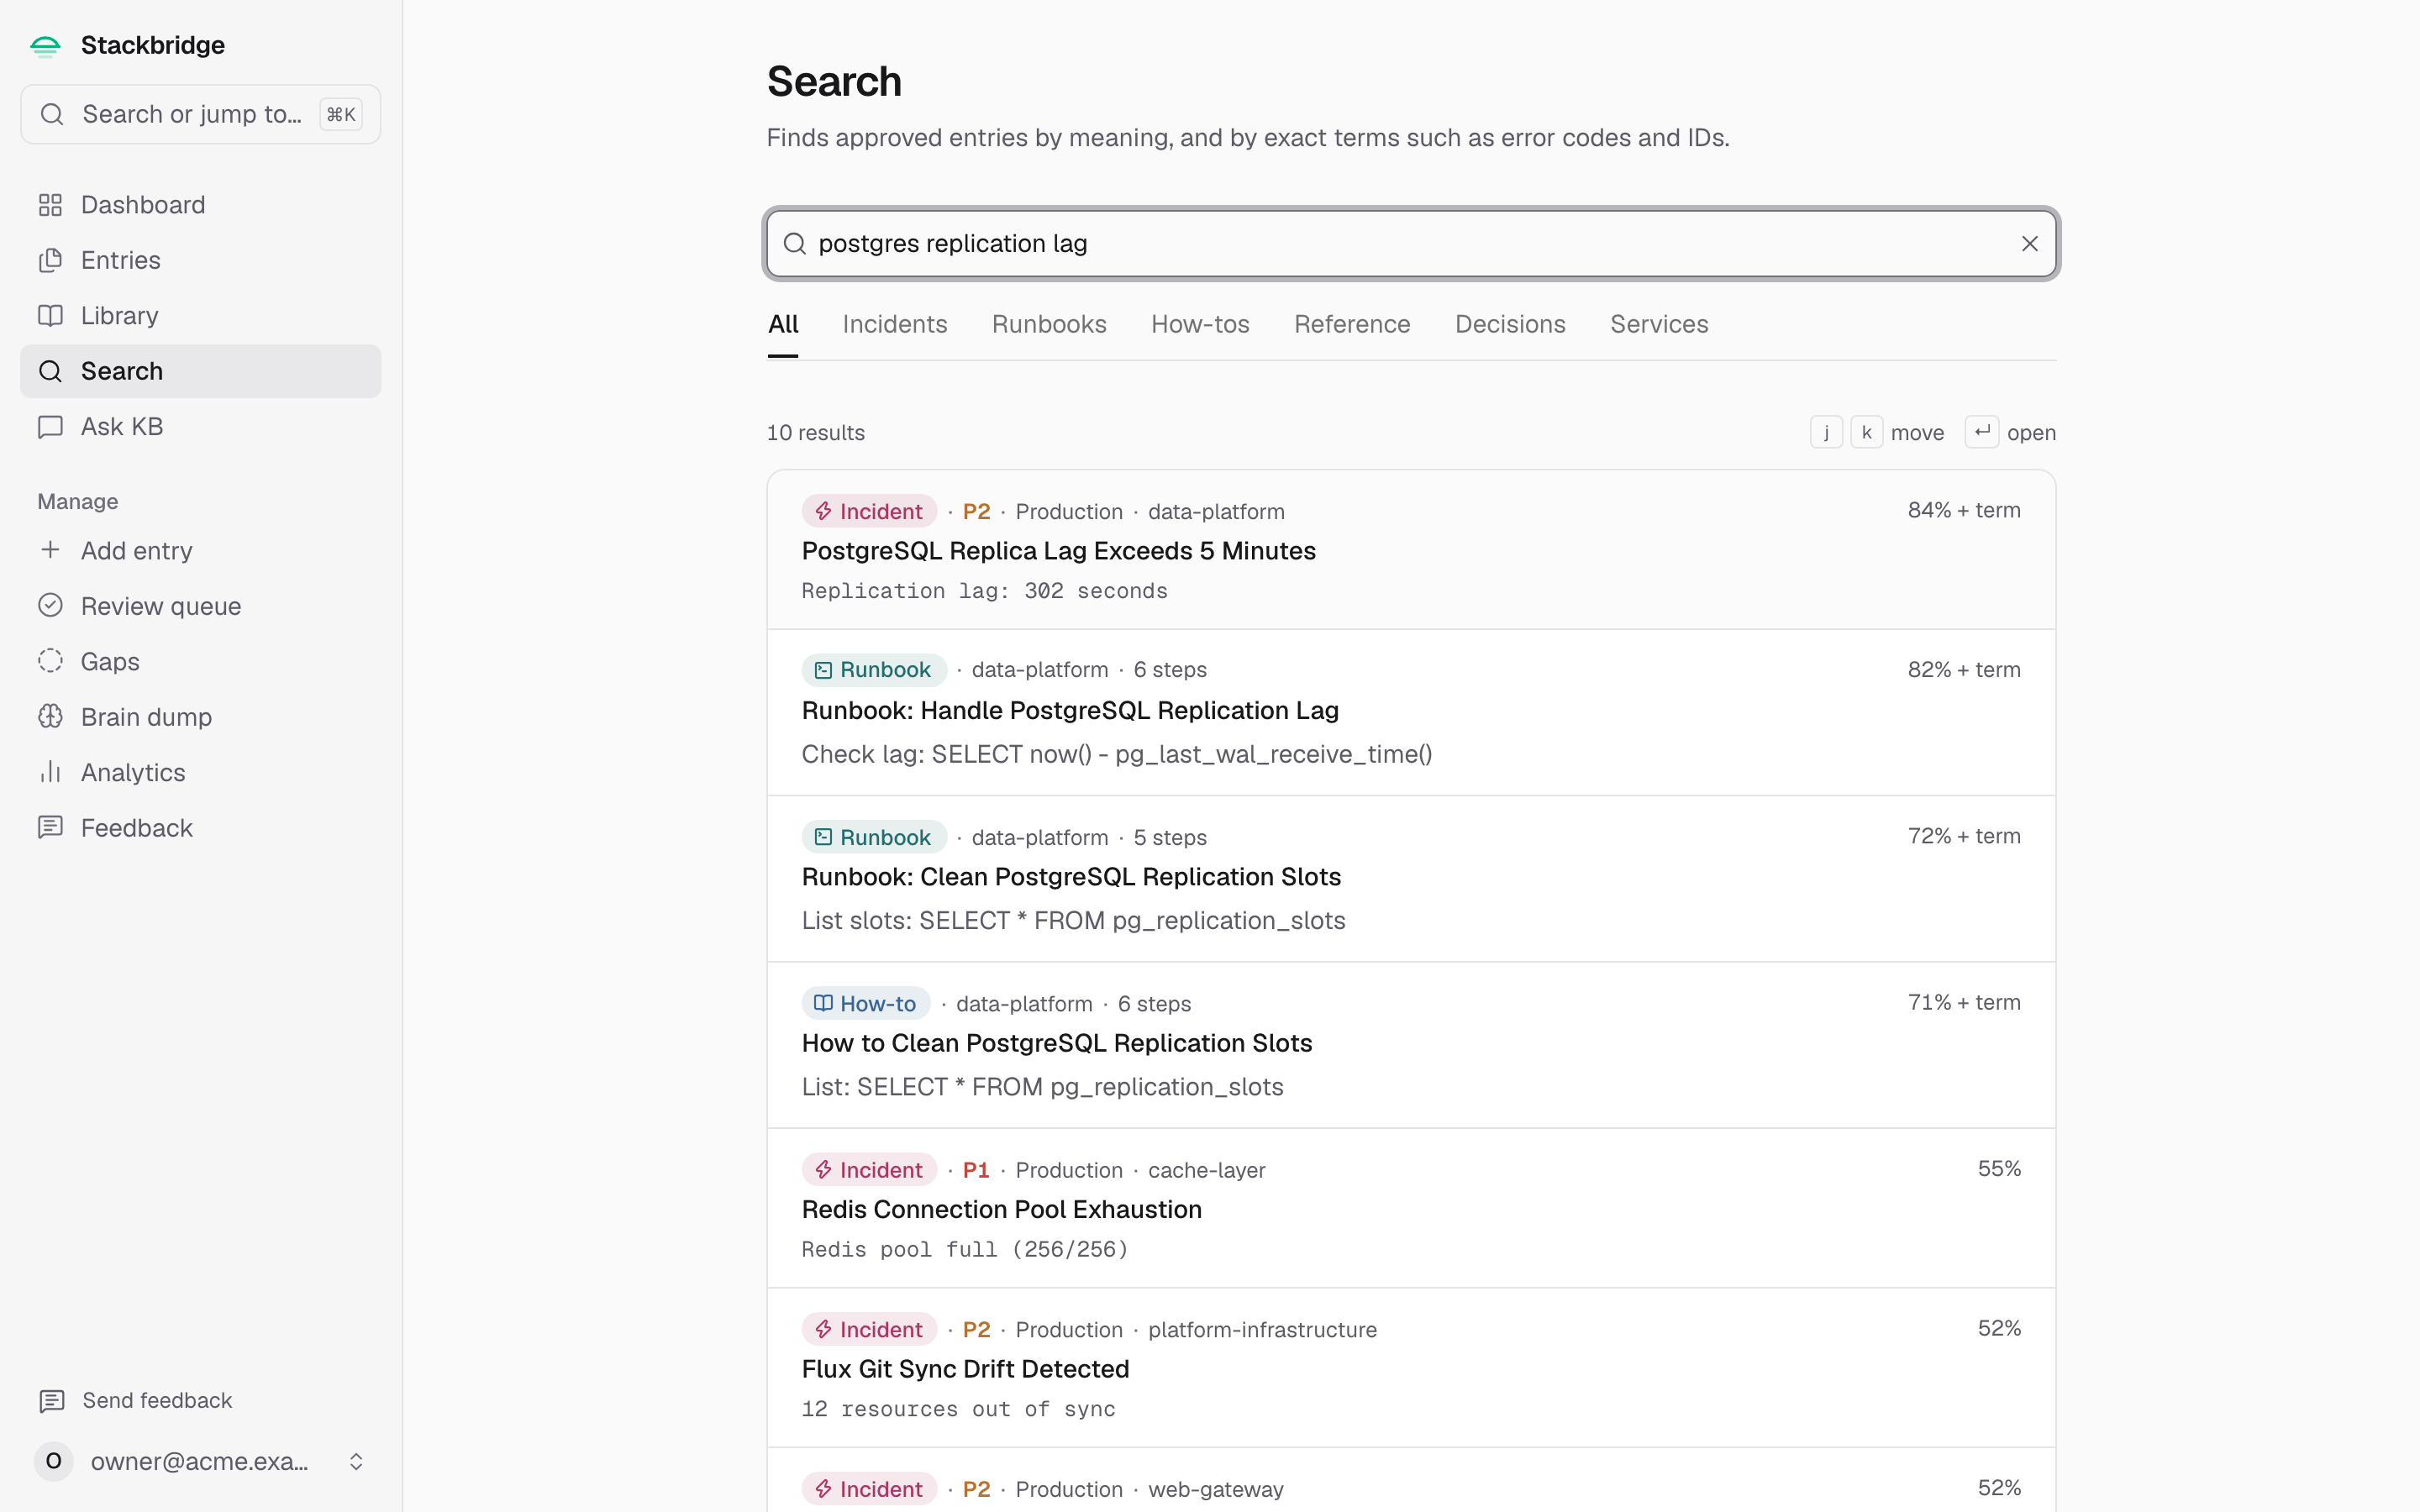Viewport: 2420px width, 1512px height.
Task: Open Review queue checkmark icon
Action: [50, 606]
